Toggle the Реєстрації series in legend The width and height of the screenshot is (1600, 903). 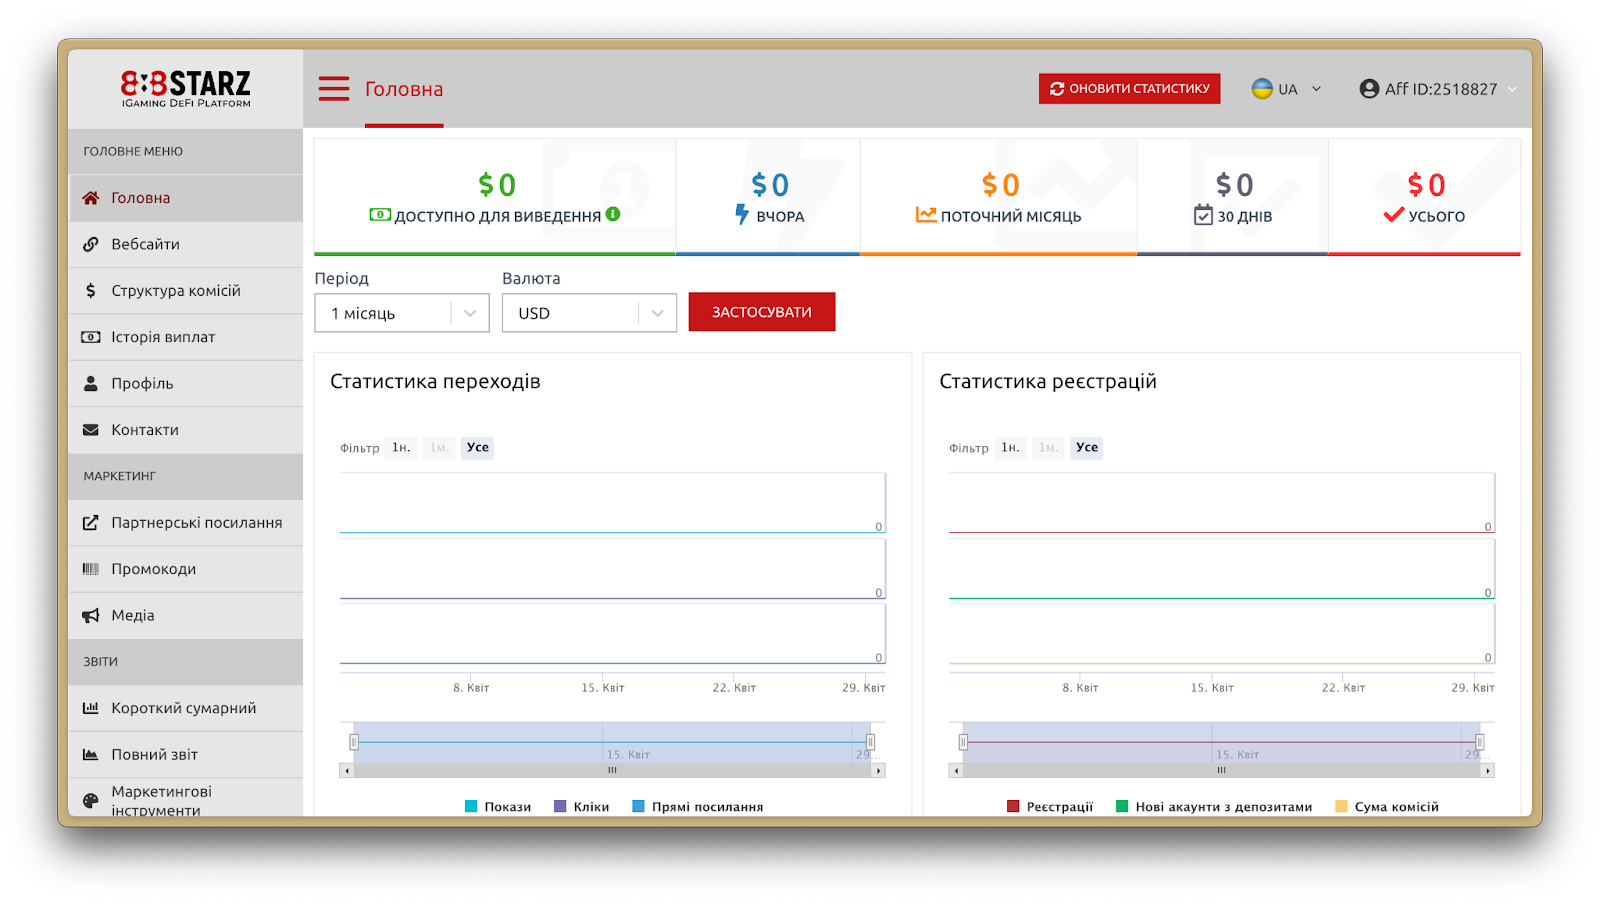[x=1050, y=806]
